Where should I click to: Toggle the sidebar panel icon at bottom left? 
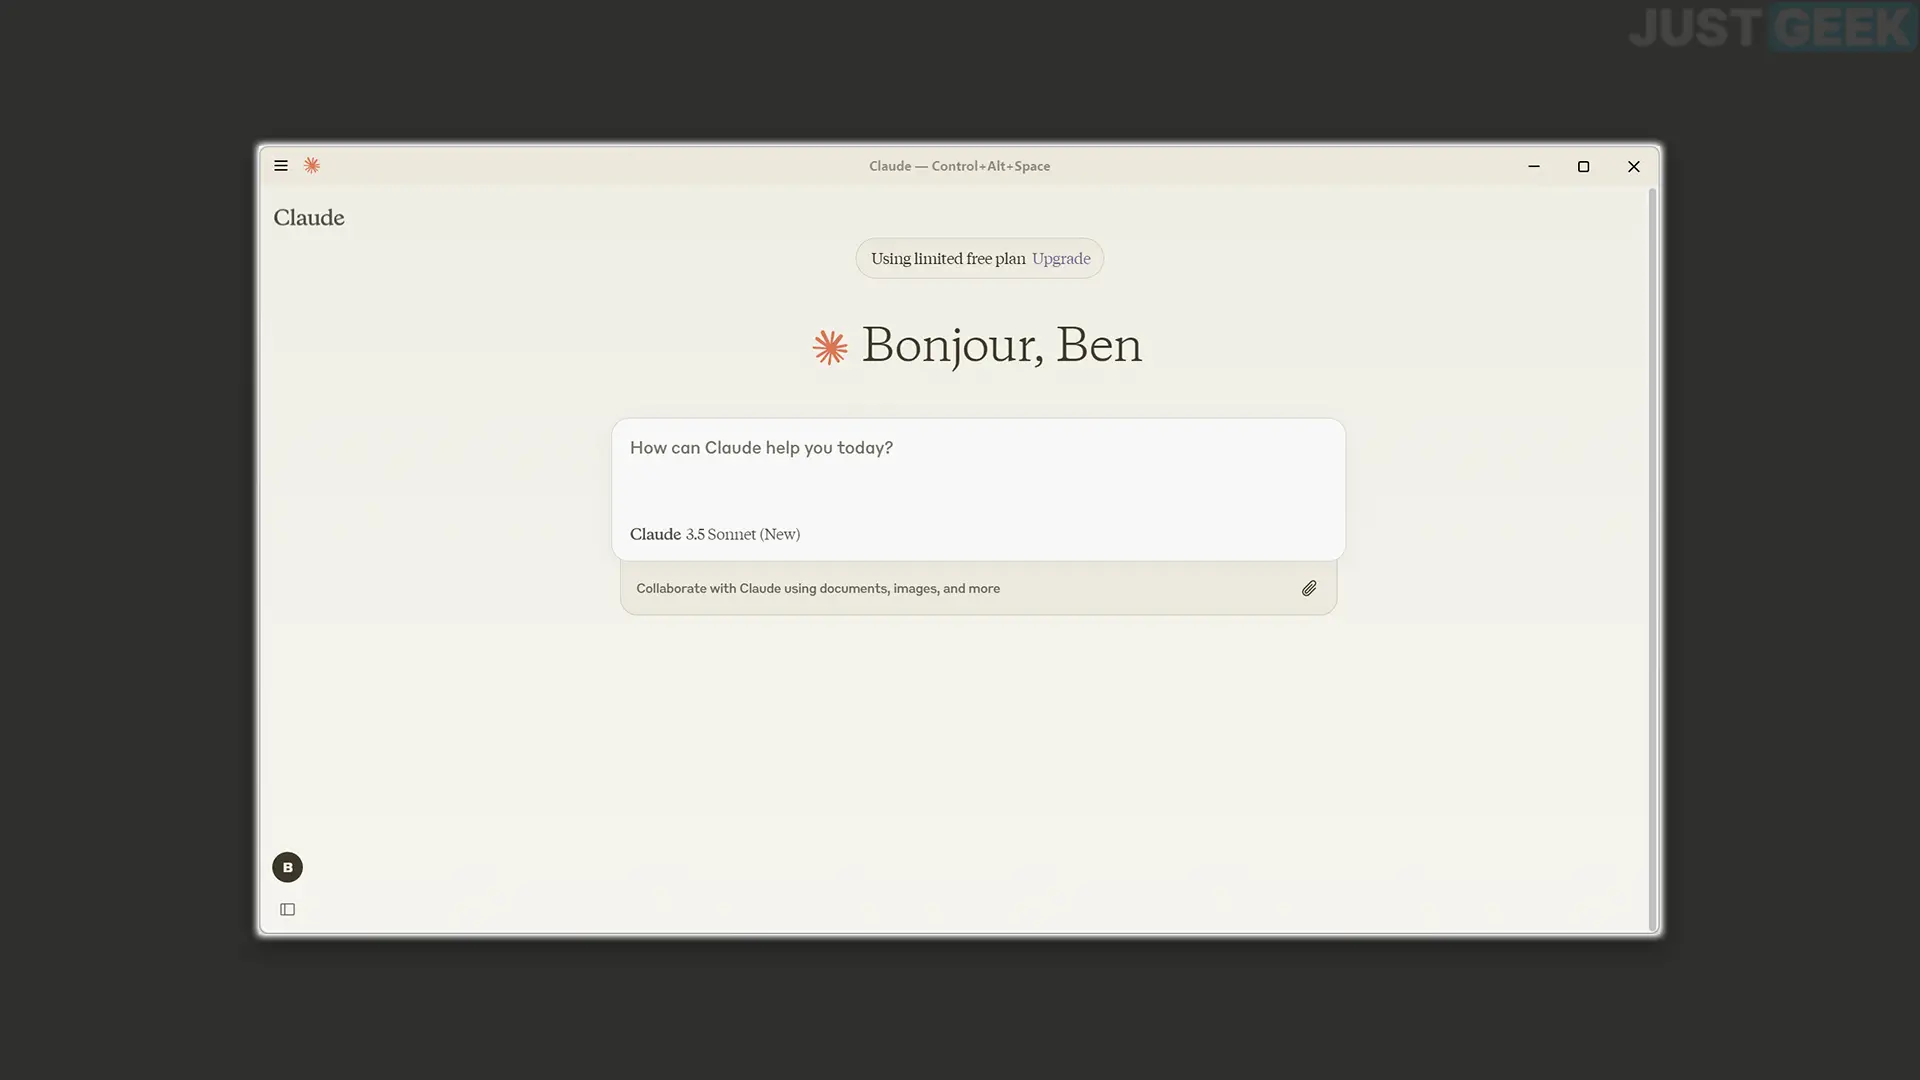click(287, 909)
